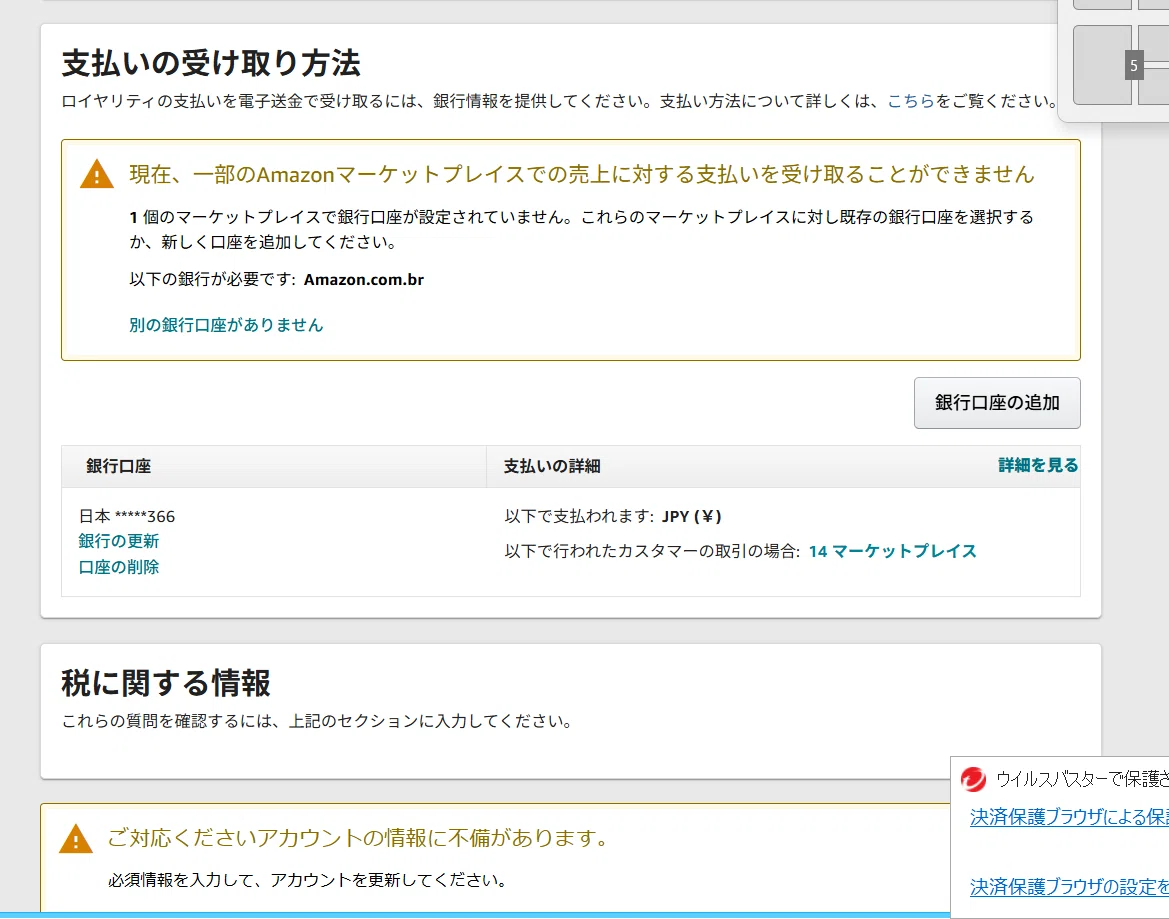Click the 銀行口座 column header
Image resolution: width=1169 pixels, height=919 pixels.
tap(119, 466)
